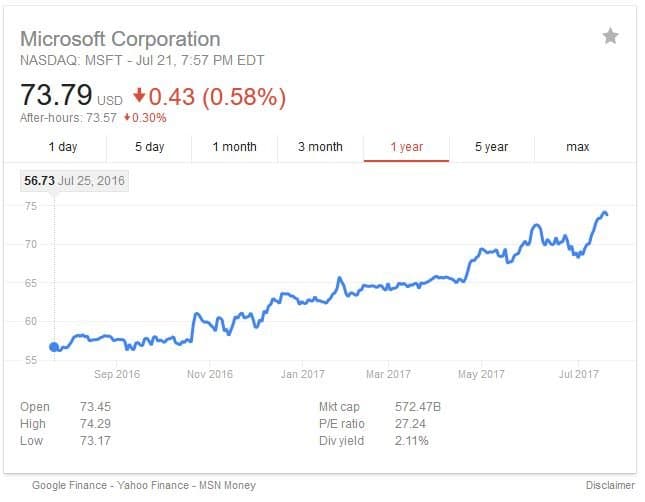This screenshot has height=502, width=645.
Task: Show the max time range
Action: point(578,147)
